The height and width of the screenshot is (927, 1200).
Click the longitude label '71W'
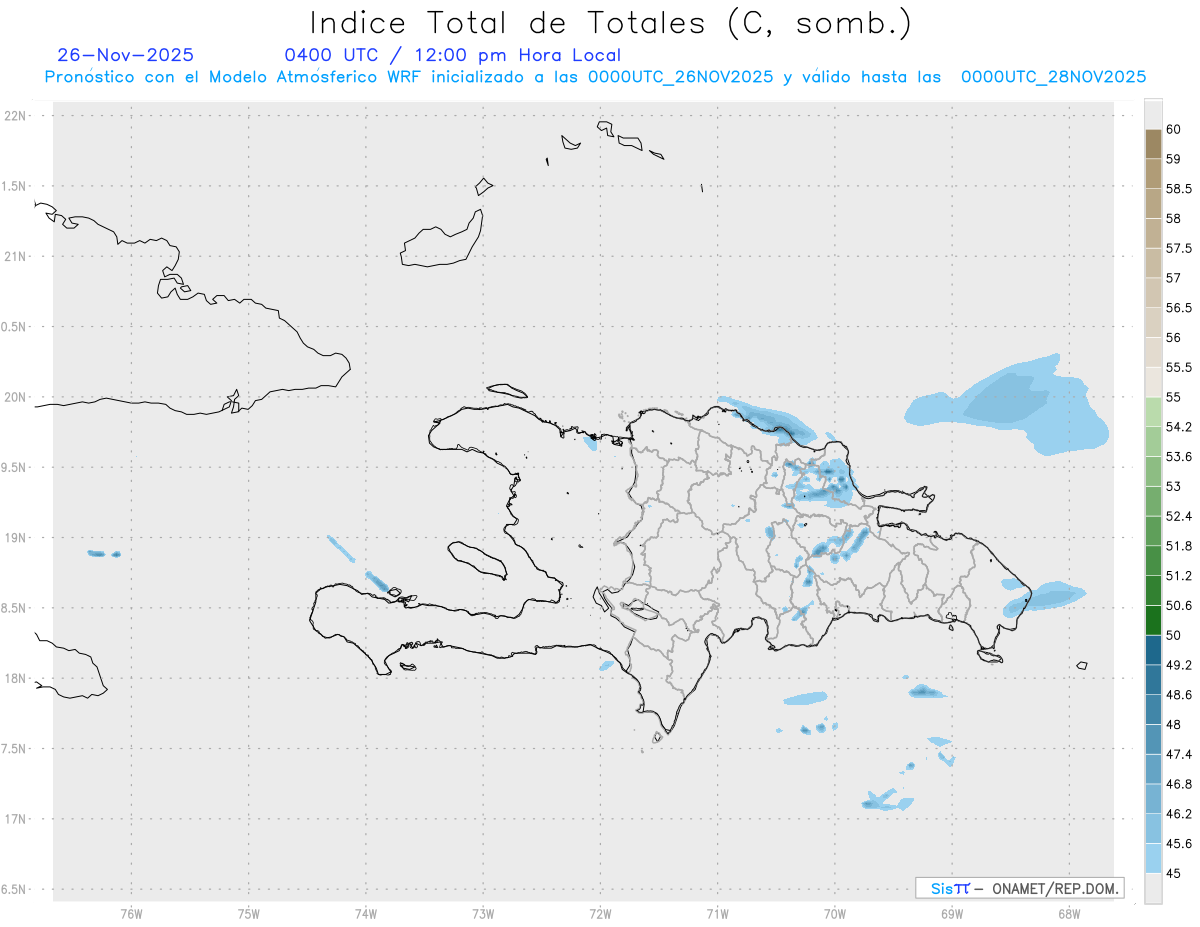(x=717, y=913)
